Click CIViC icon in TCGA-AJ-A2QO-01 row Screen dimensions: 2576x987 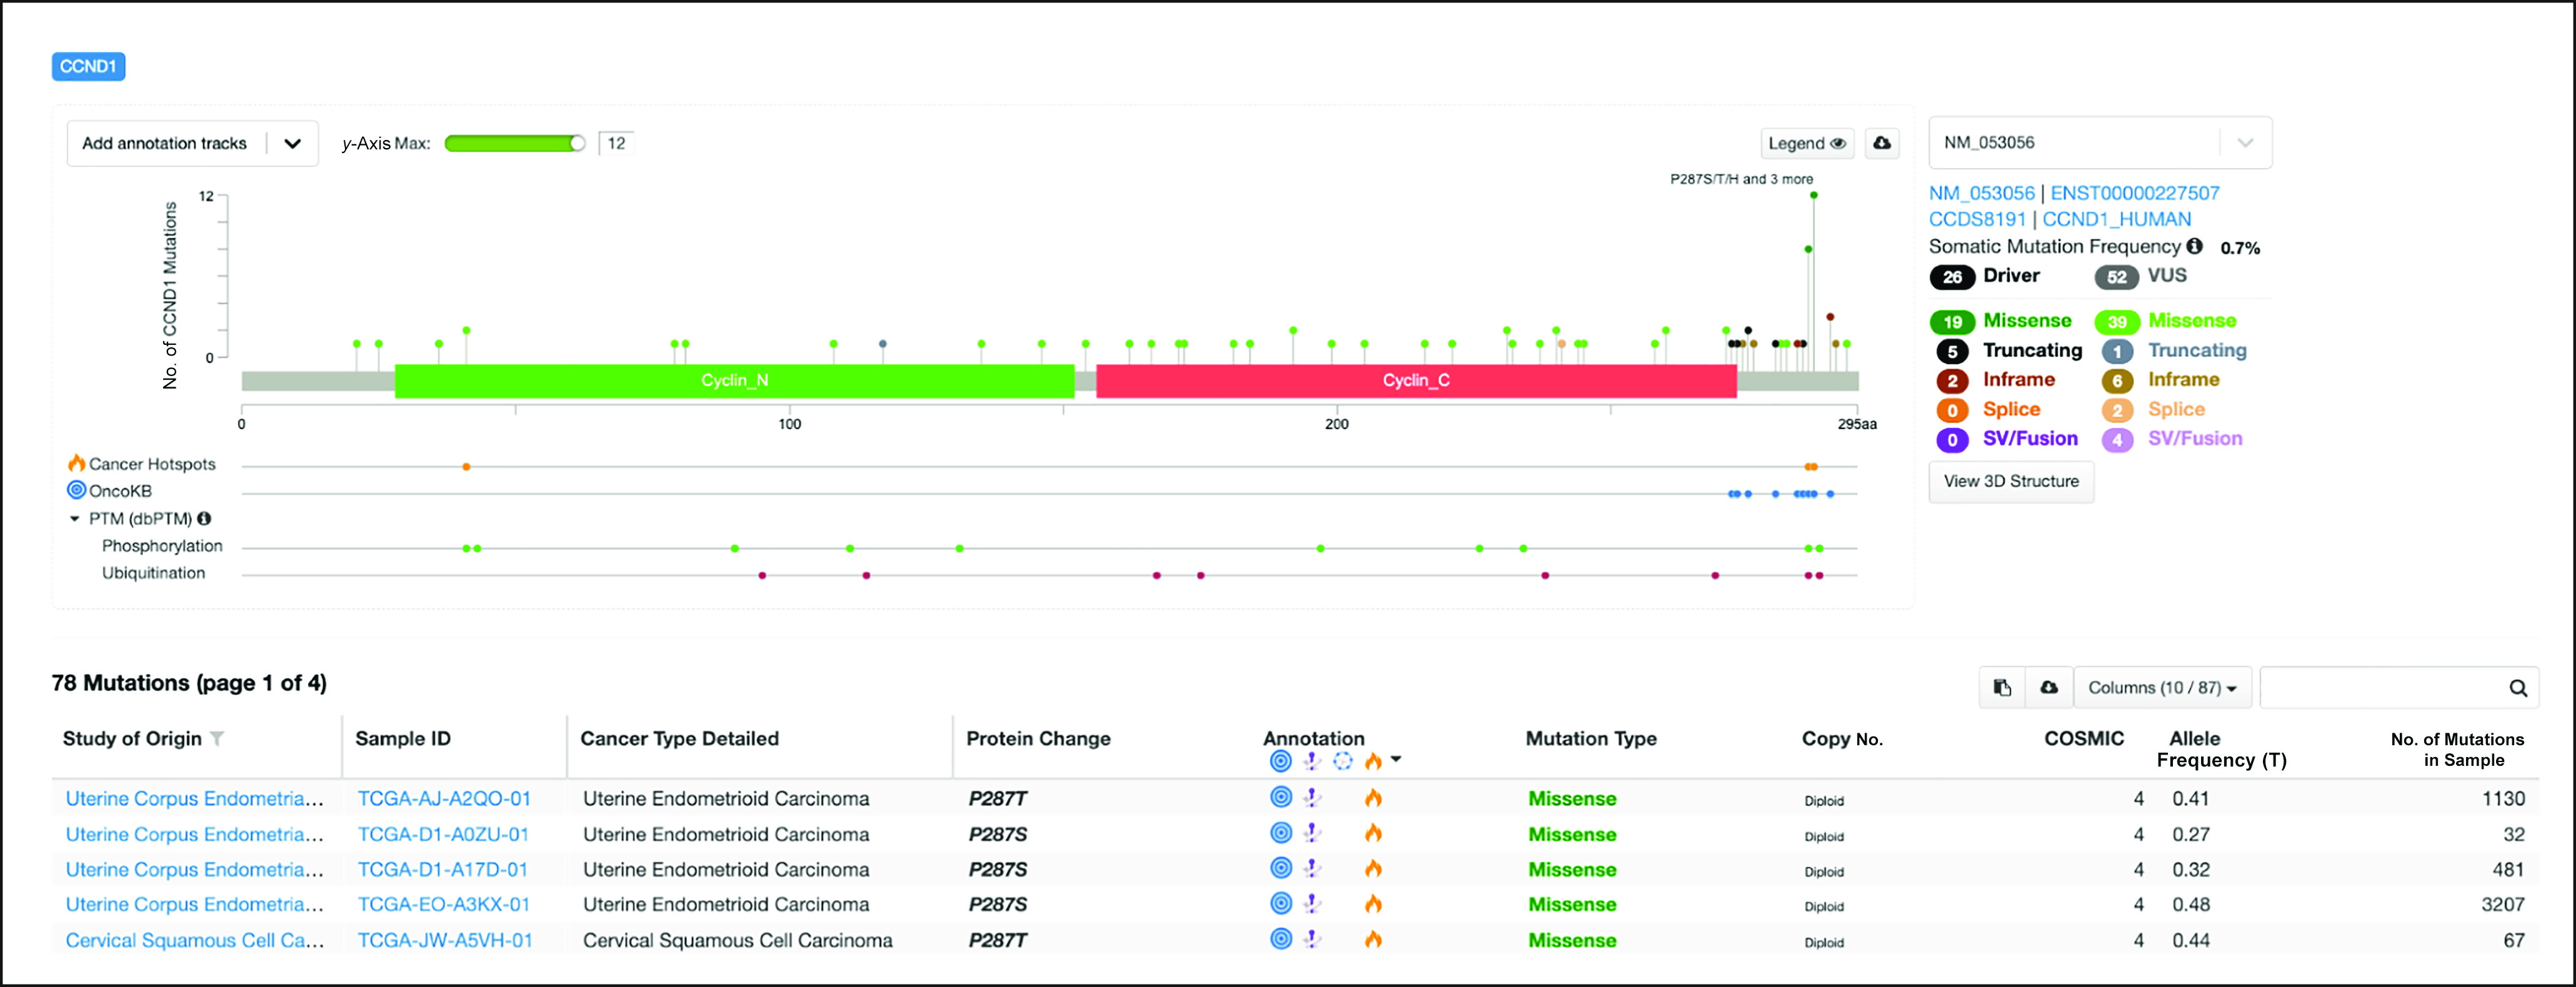coord(1312,797)
